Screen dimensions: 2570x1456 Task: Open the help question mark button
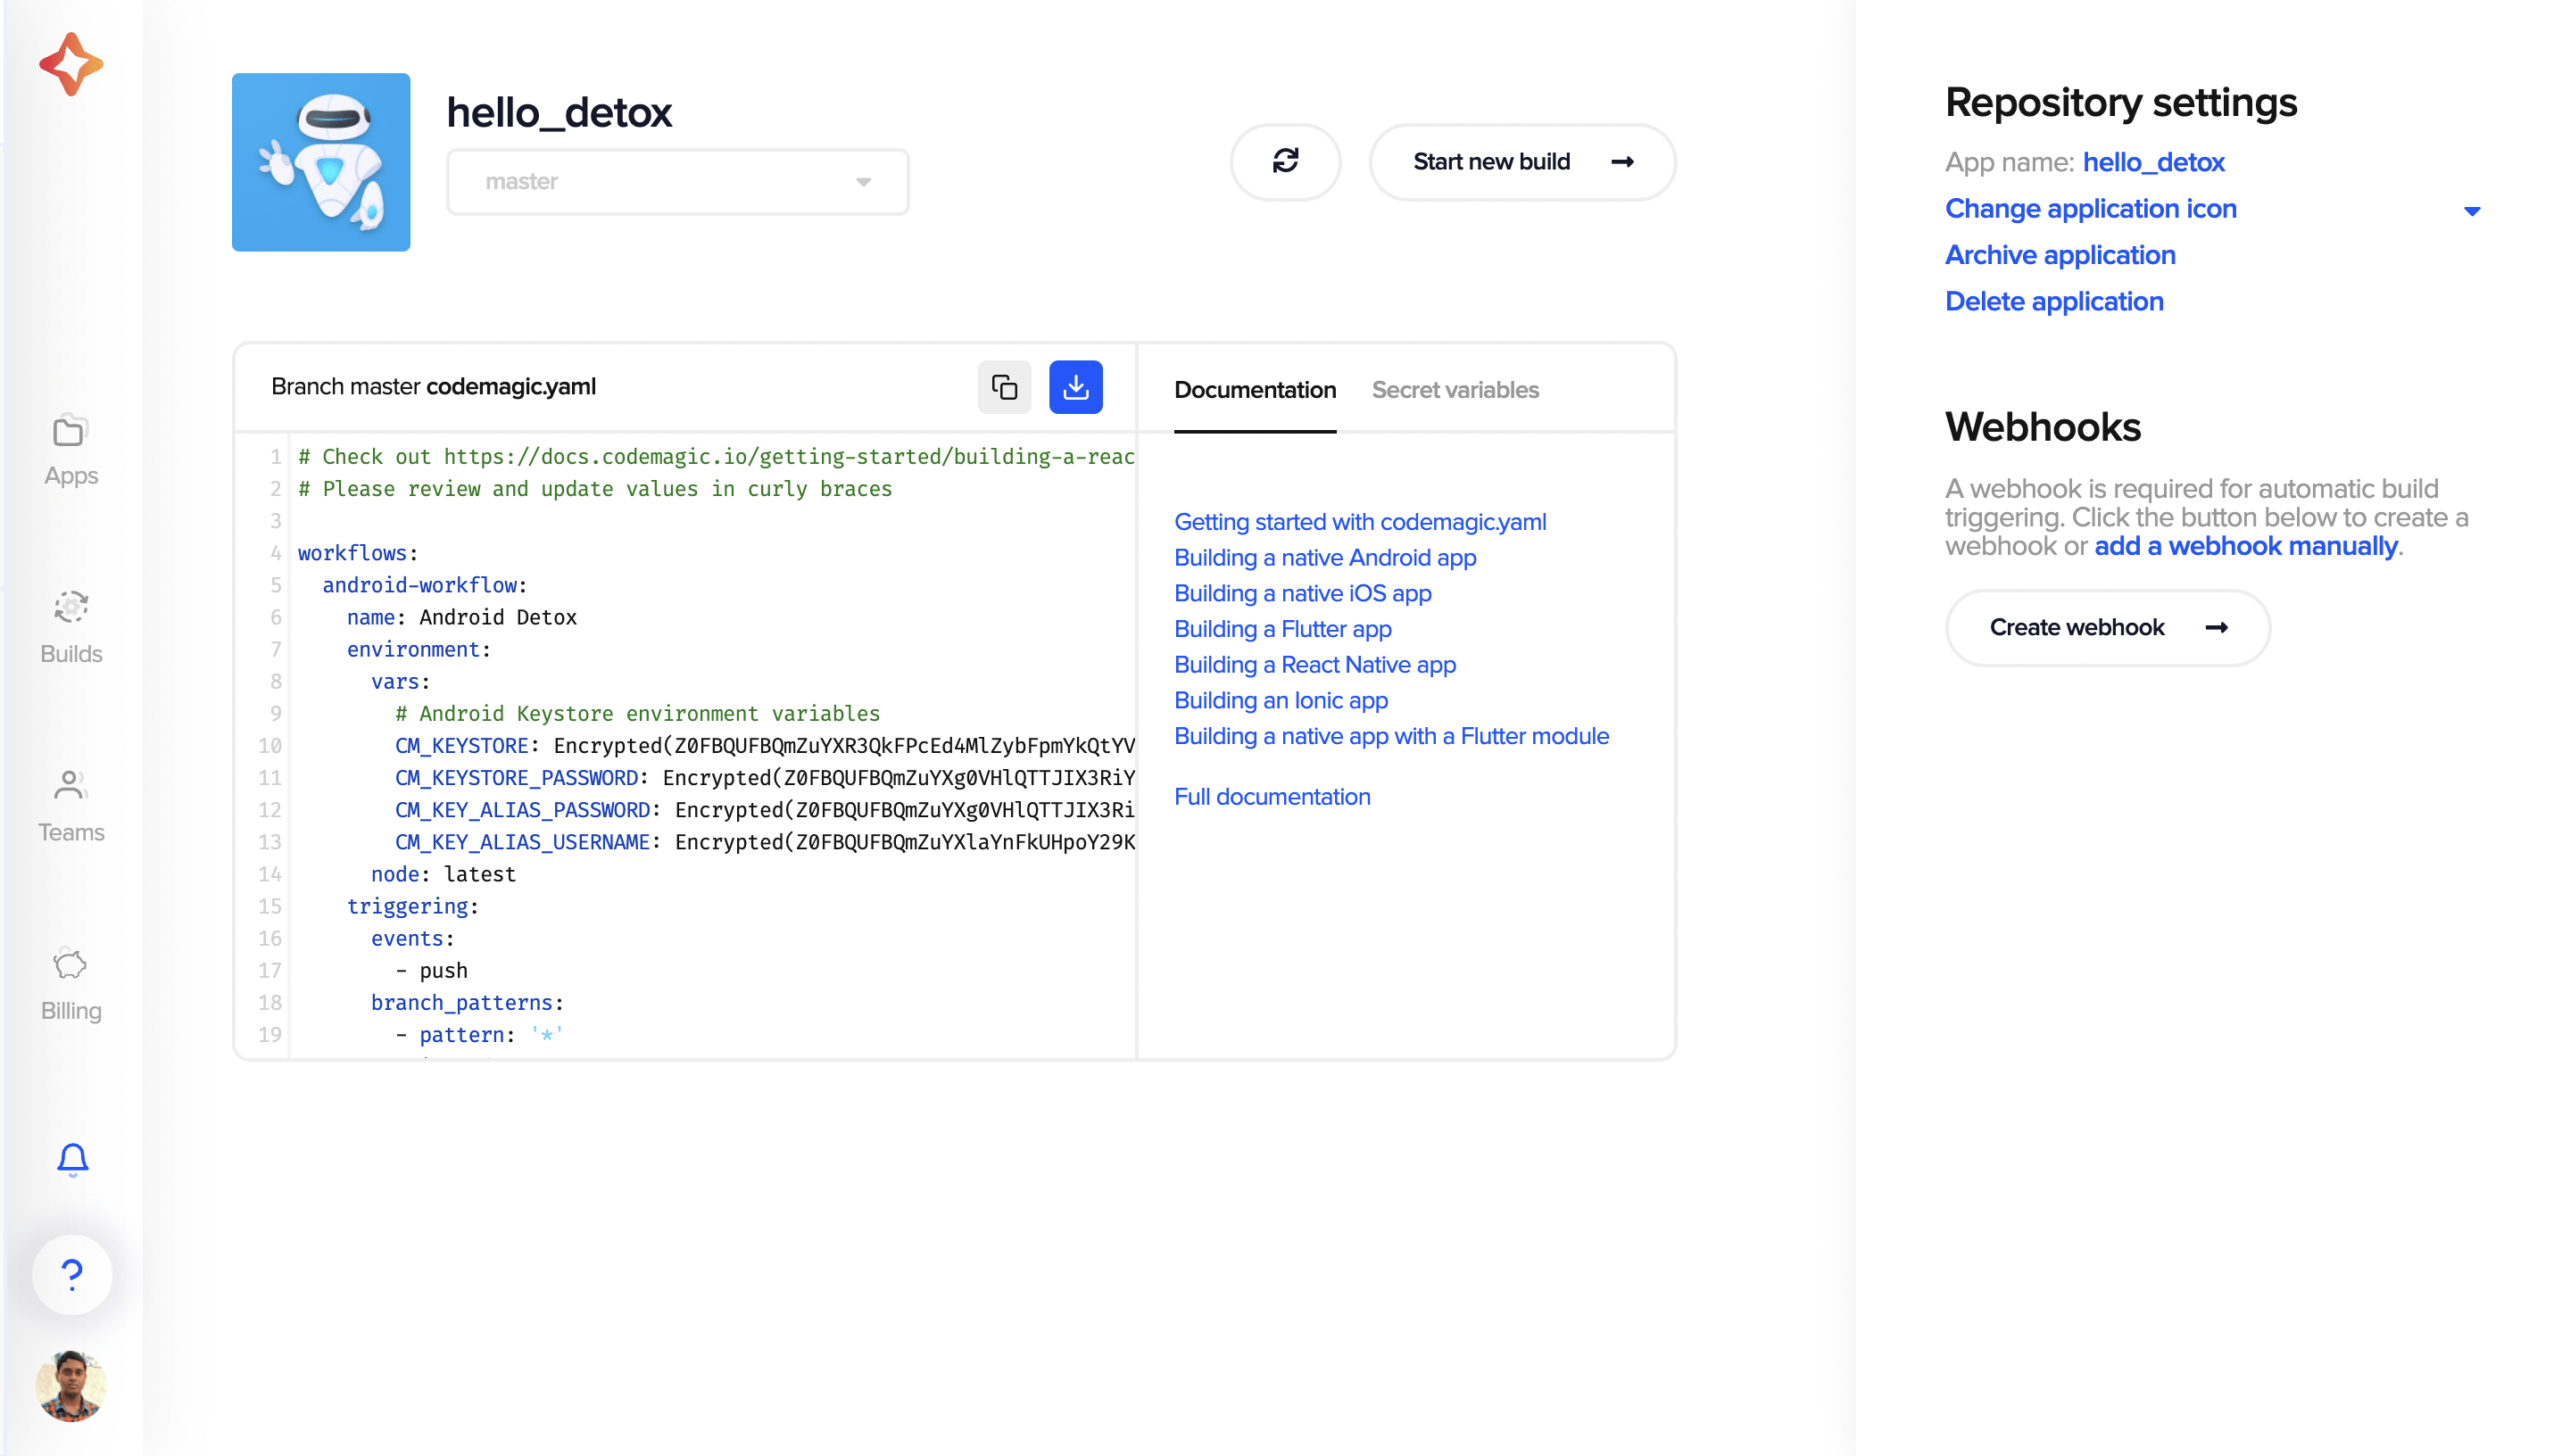coord(72,1273)
